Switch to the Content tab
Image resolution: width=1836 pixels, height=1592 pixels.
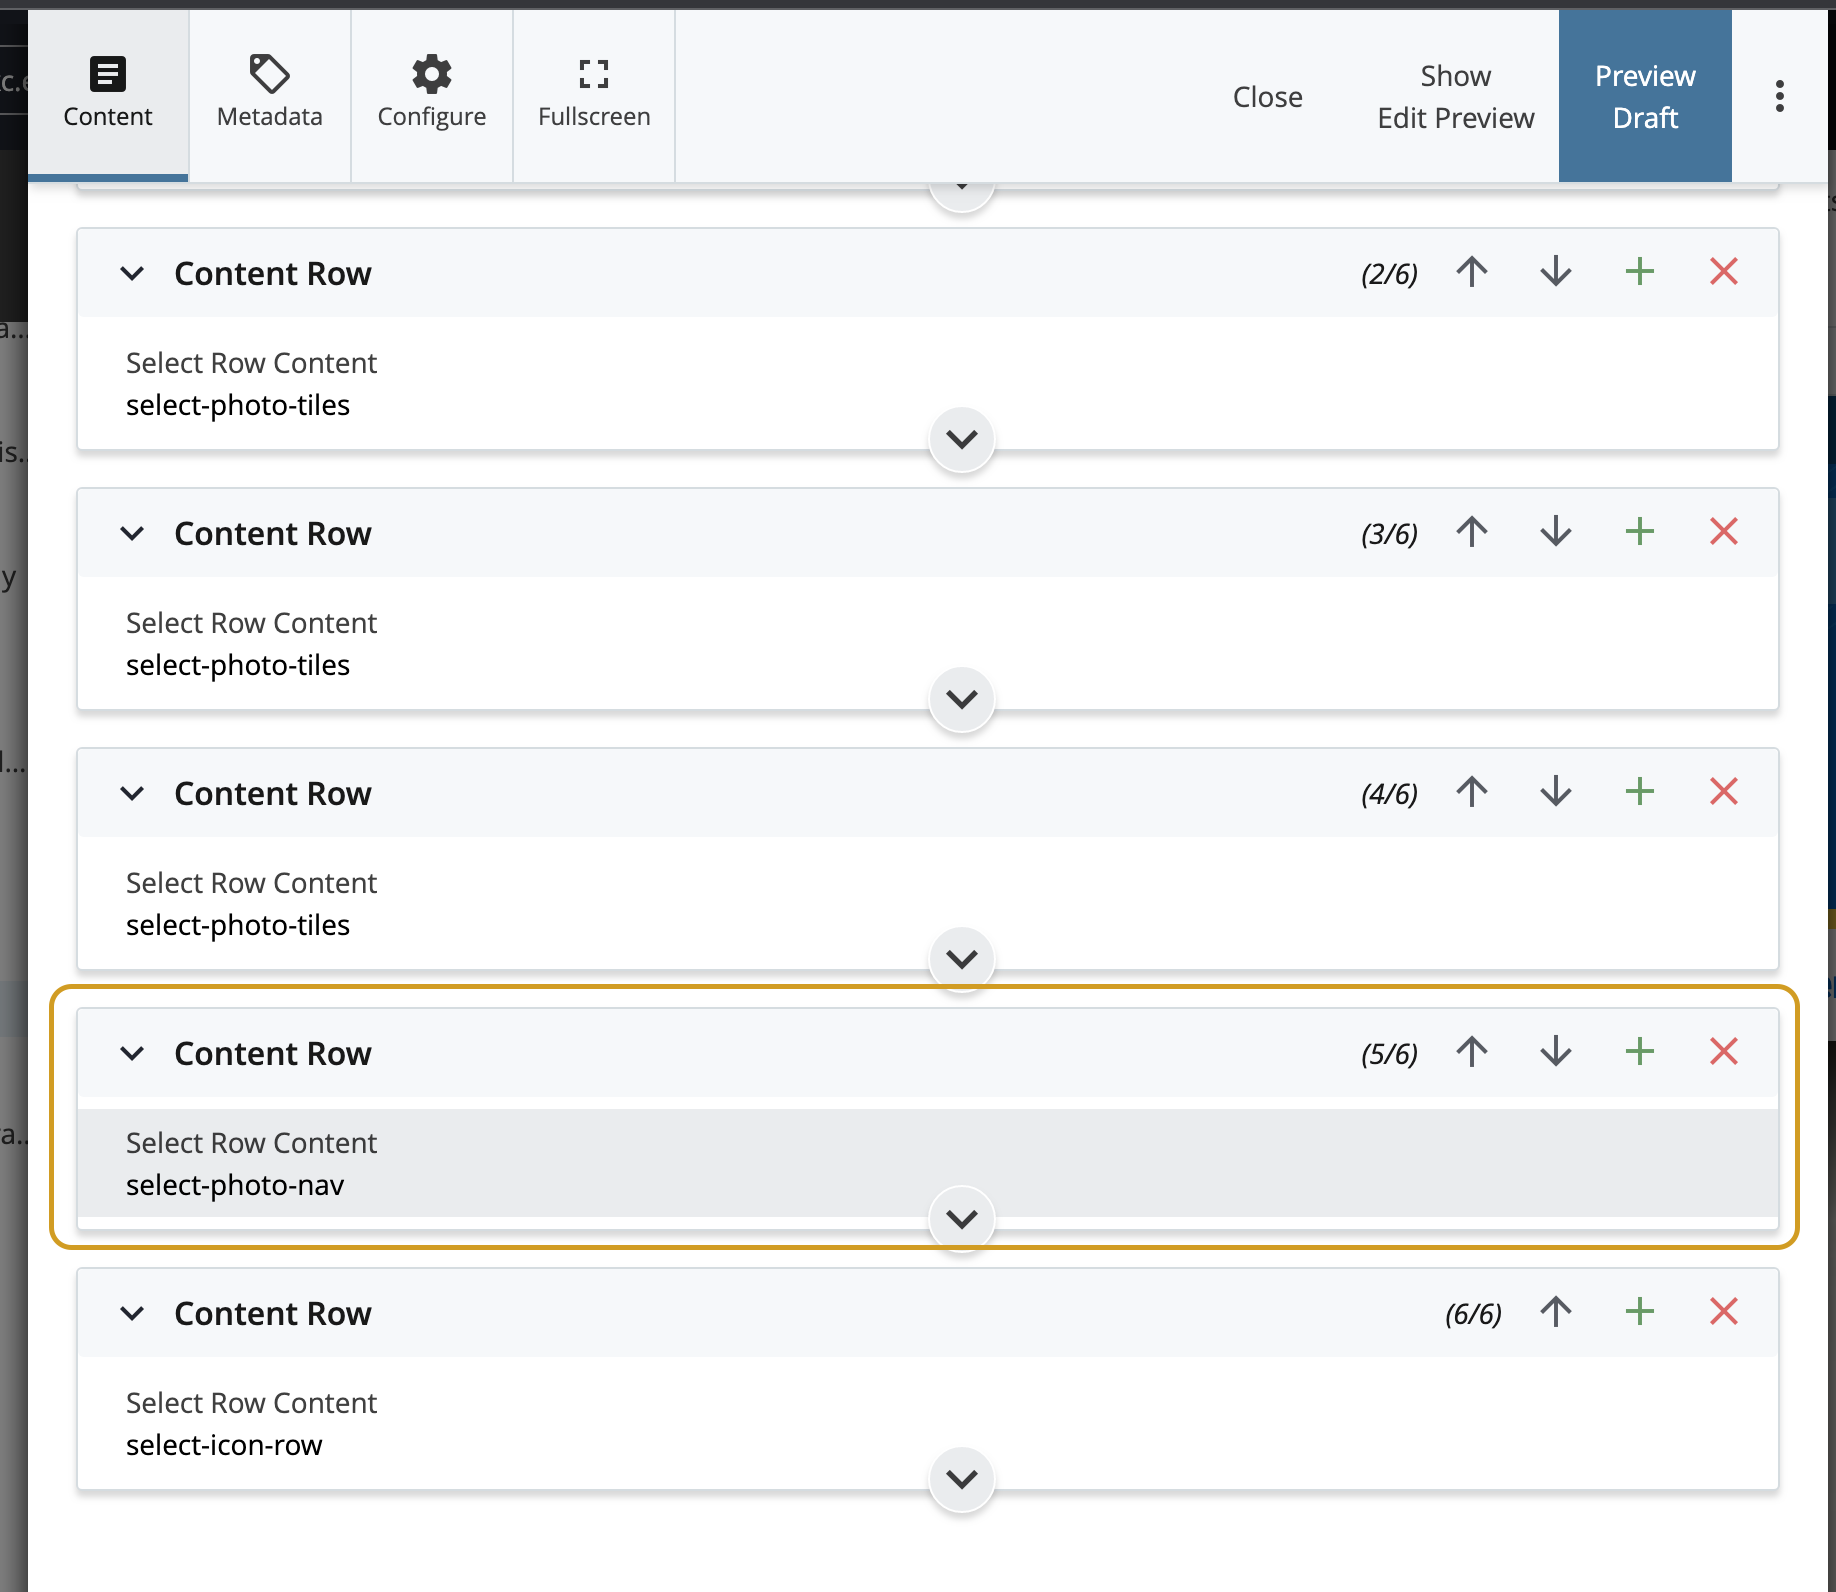[x=108, y=96]
